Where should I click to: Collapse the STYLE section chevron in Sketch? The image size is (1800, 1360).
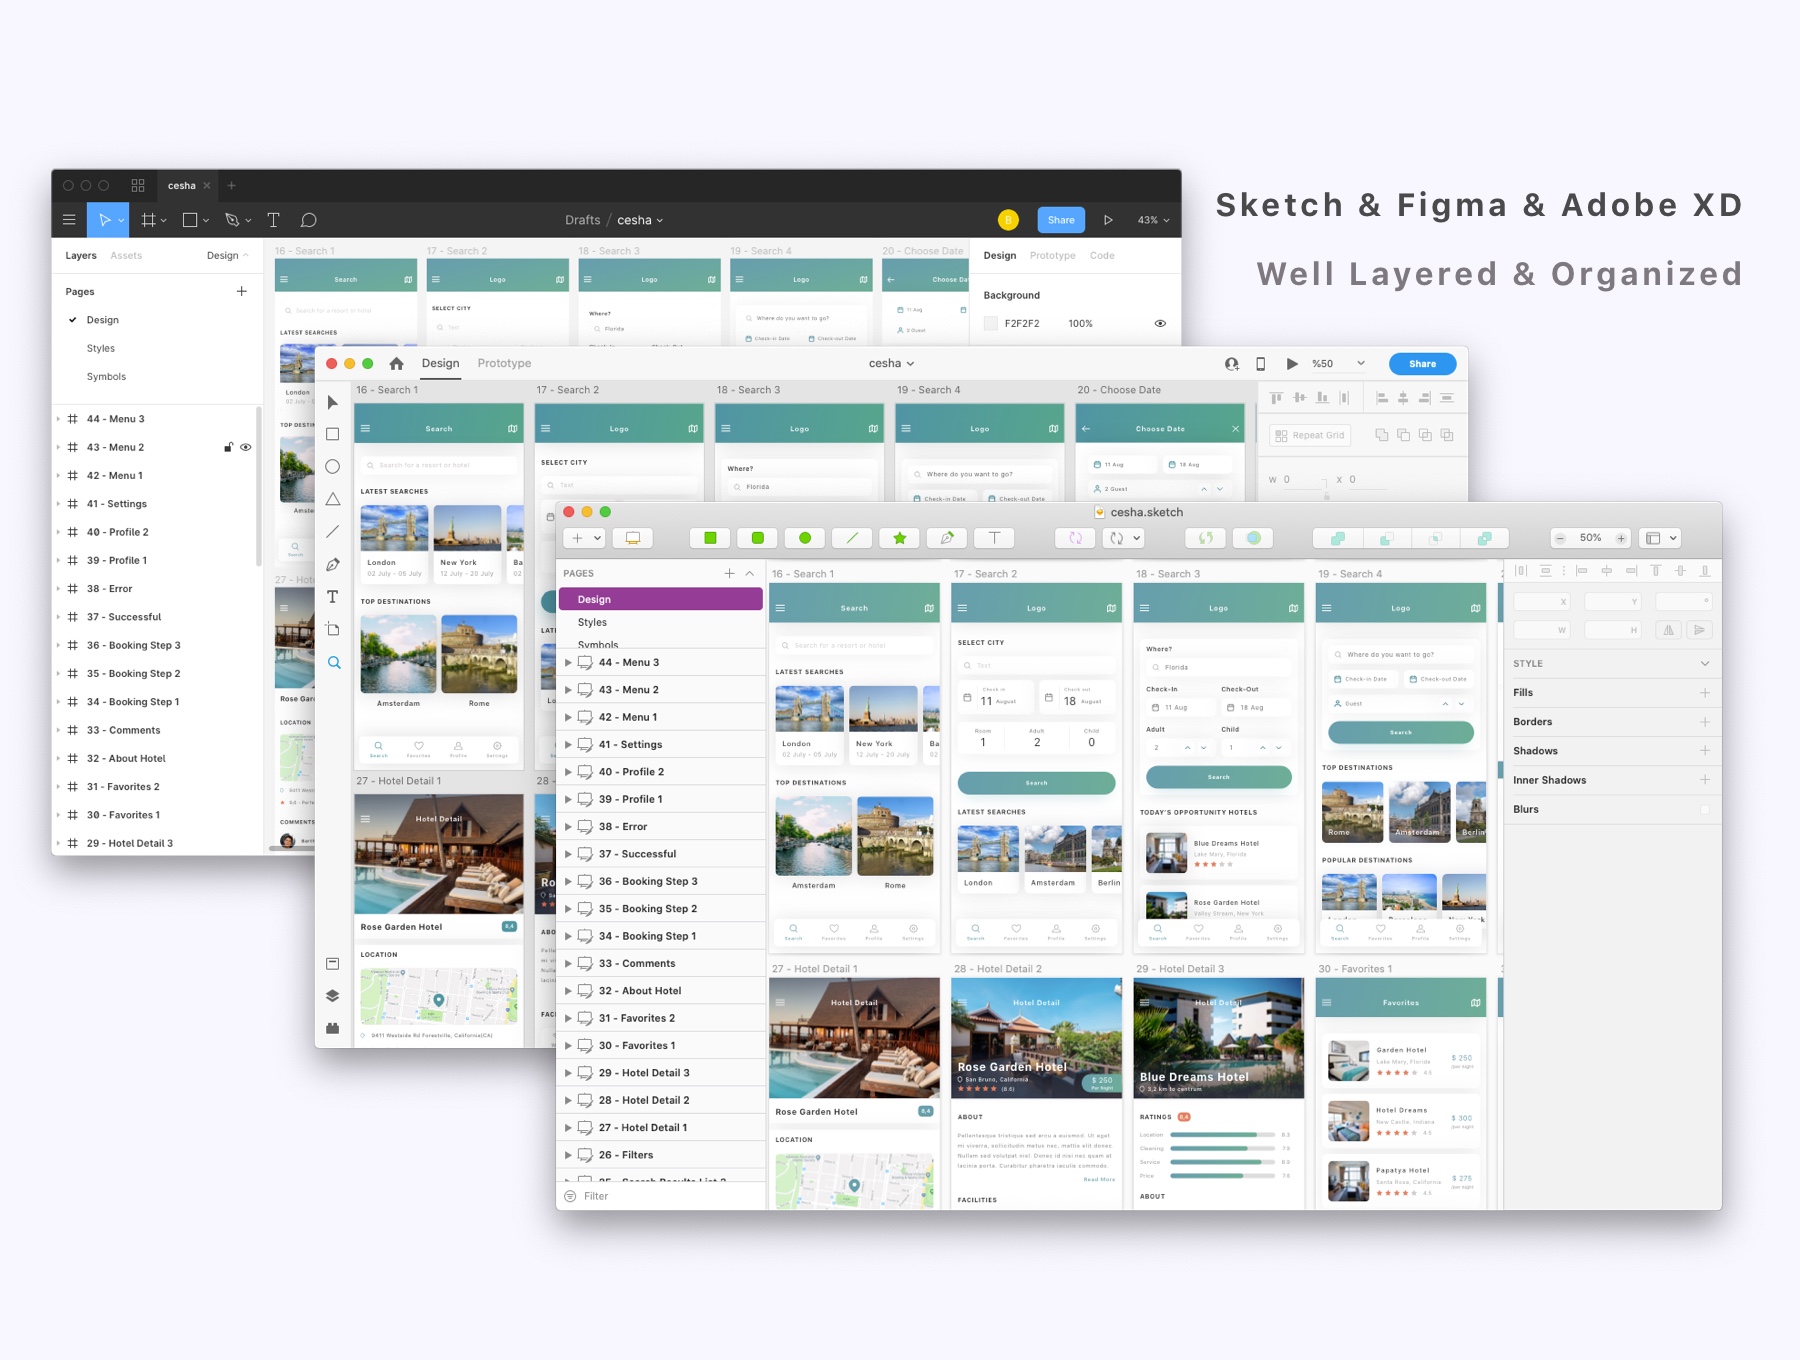pyautogui.click(x=1704, y=664)
